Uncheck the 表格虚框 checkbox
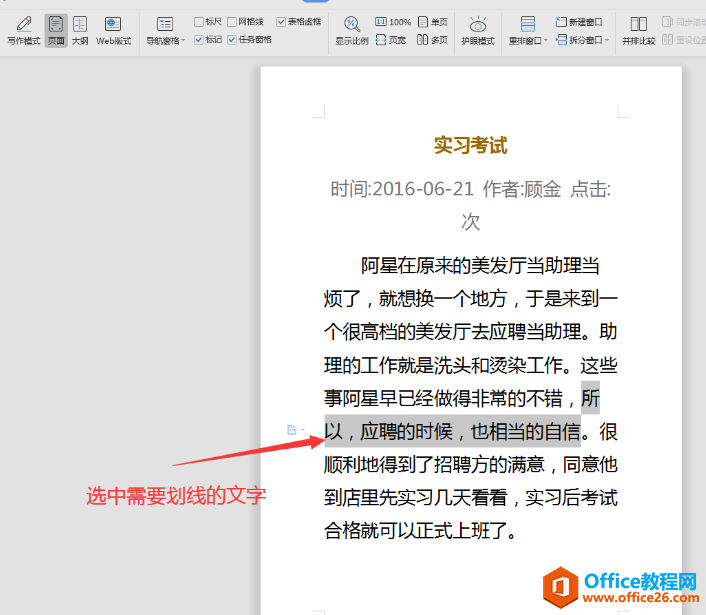The height and width of the screenshot is (615, 706). pyautogui.click(x=281, y=22)
